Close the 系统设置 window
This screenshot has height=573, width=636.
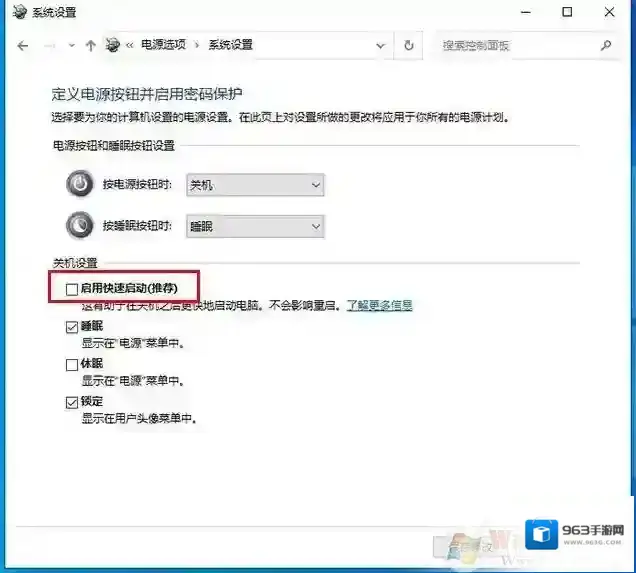[610, 12]
